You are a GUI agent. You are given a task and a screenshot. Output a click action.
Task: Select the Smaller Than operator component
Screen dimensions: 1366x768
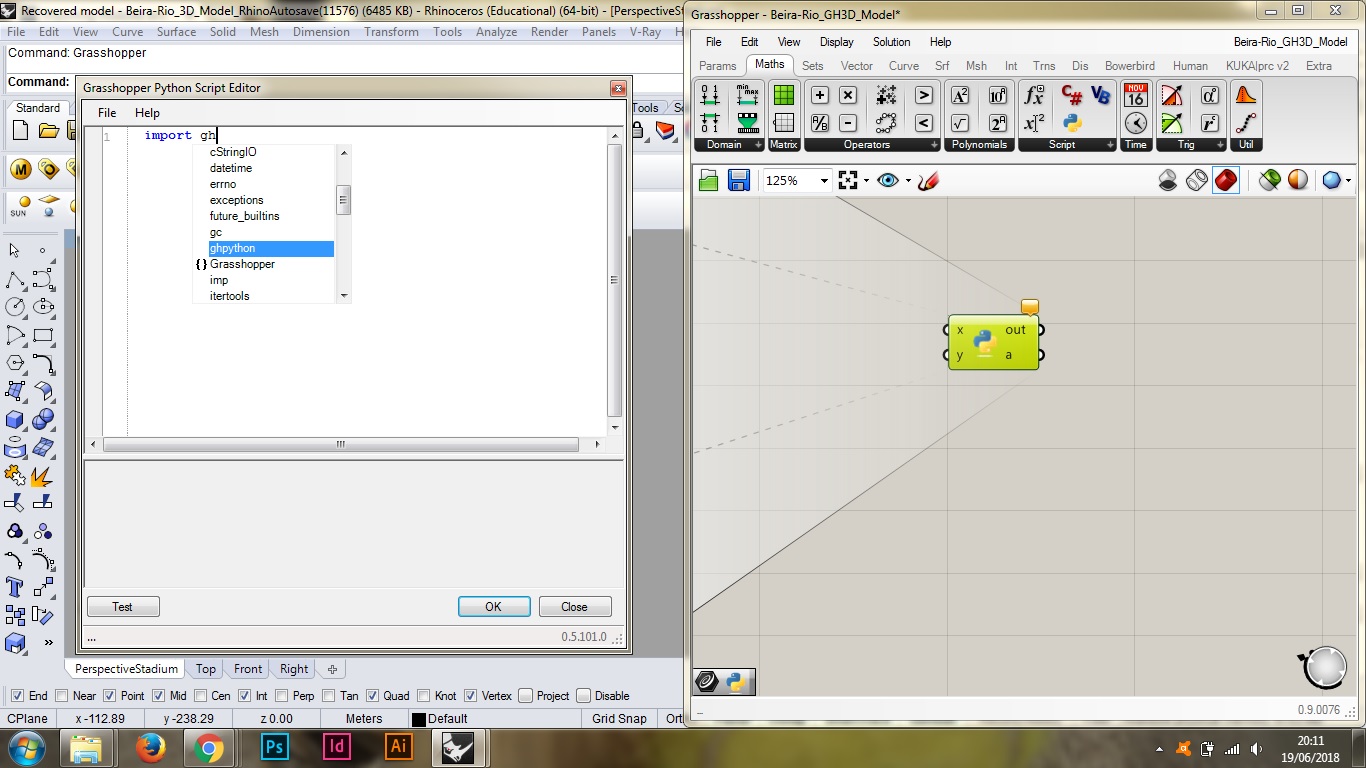tap(924, 124)
